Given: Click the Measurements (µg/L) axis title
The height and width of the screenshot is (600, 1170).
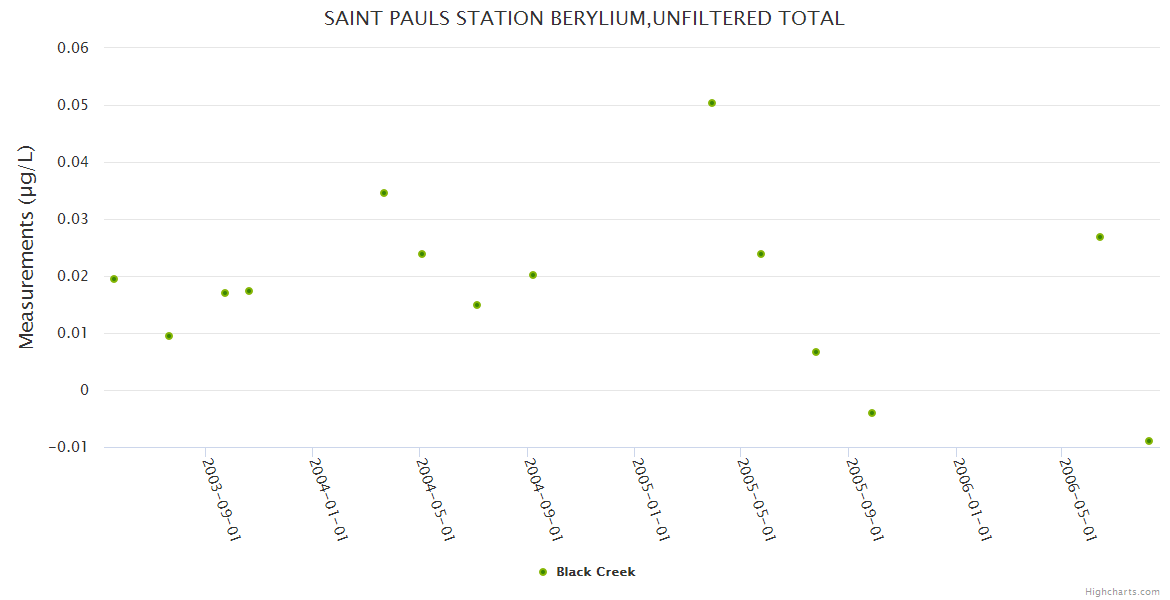Looking at the screenshot, I should pos(27,247).
